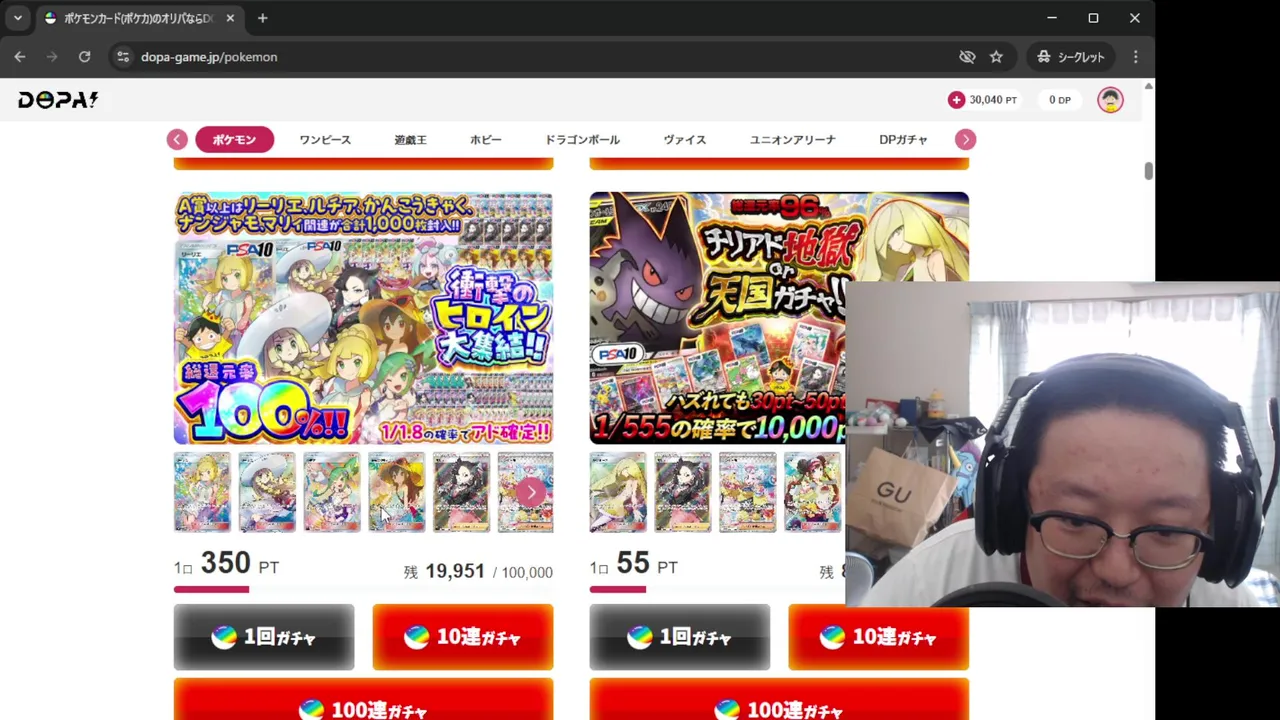
Task: View the second card thumbnail under the 350 PT gacha
Action: pyautogui.click(x=267, y=492)
